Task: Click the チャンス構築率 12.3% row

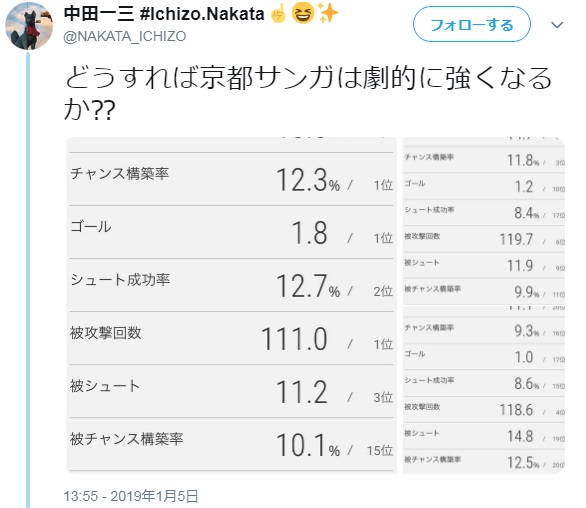Action: 232,179
